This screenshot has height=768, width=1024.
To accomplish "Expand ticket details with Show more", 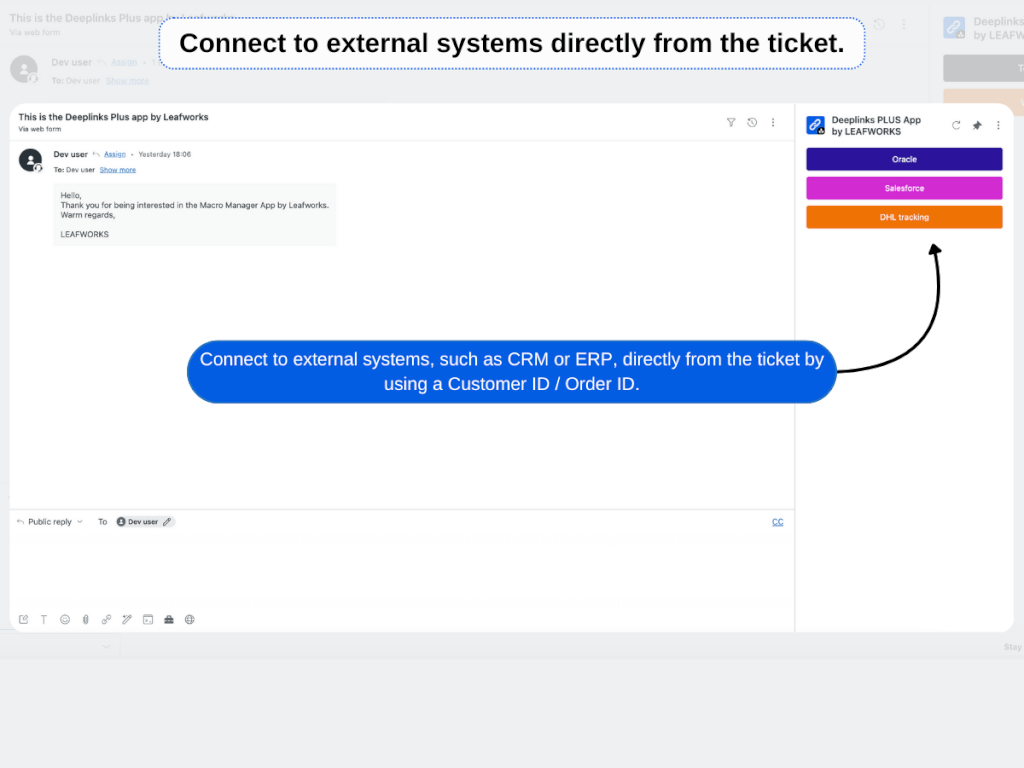I will pyautogui.click(x=117, y=169).
